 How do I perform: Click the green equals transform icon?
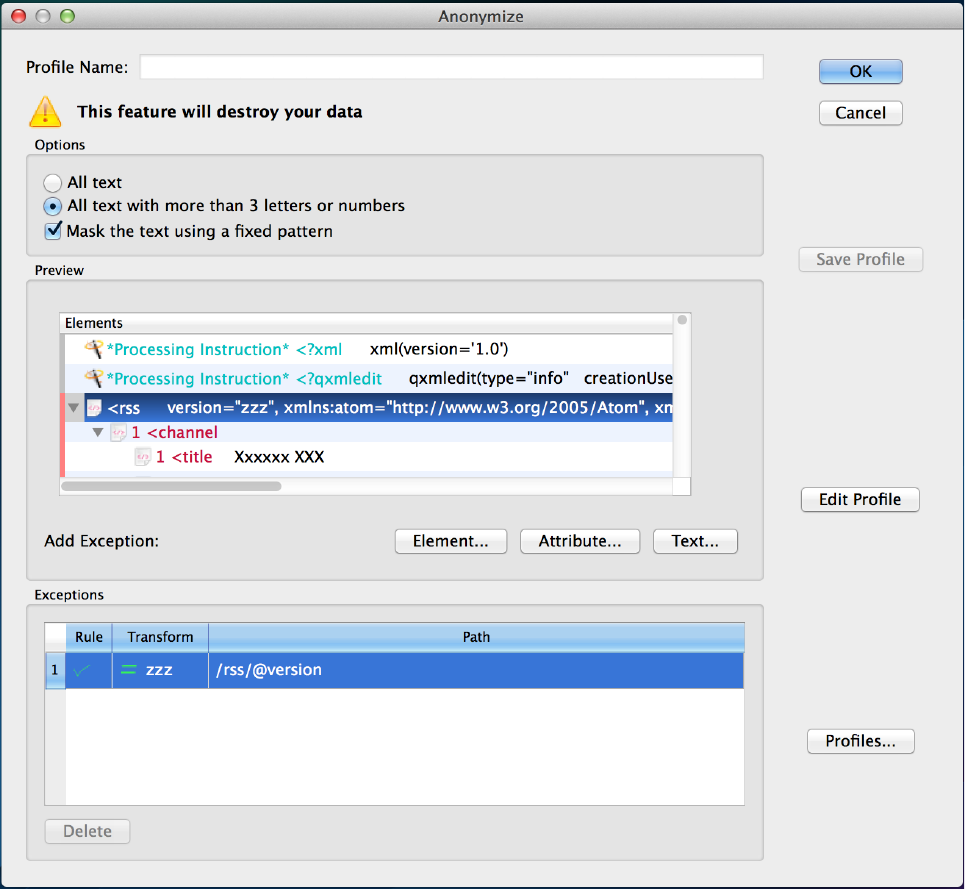(129, 670)
